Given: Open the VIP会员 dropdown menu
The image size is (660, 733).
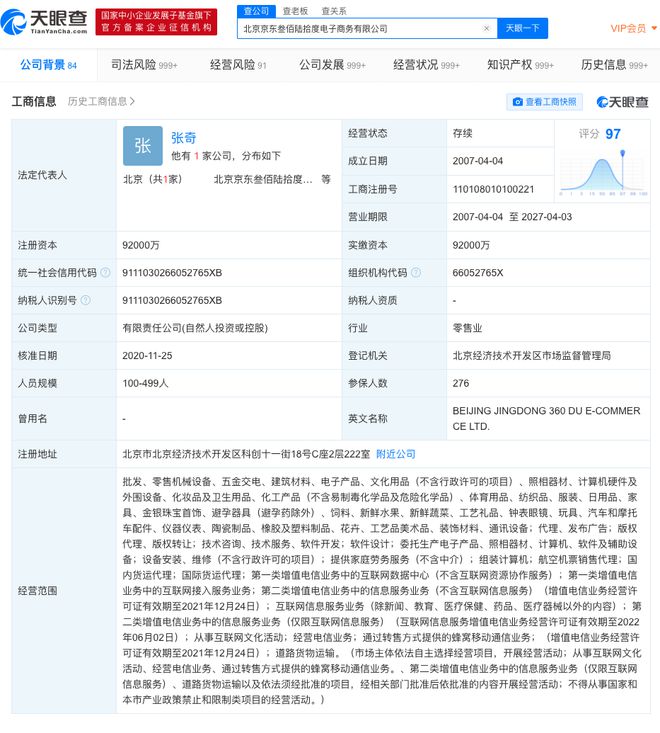Looking at the screenshot, I should (628, 28).
